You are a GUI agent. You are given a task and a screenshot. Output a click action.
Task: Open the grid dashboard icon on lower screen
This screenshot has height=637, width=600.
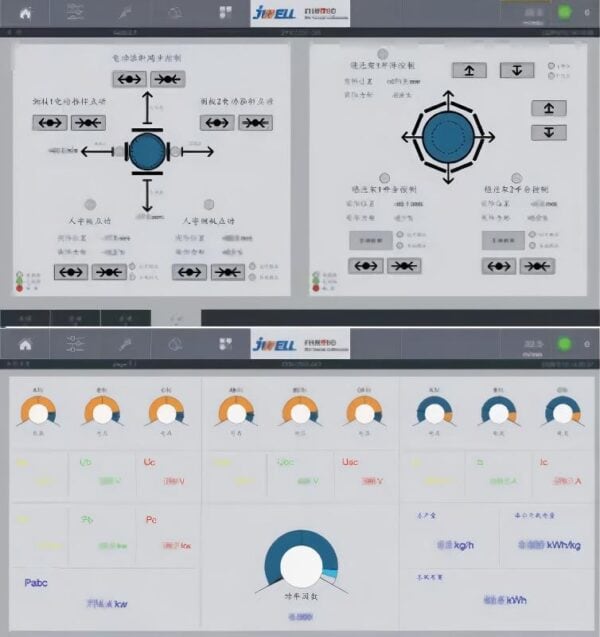click(x=225, y=344)
